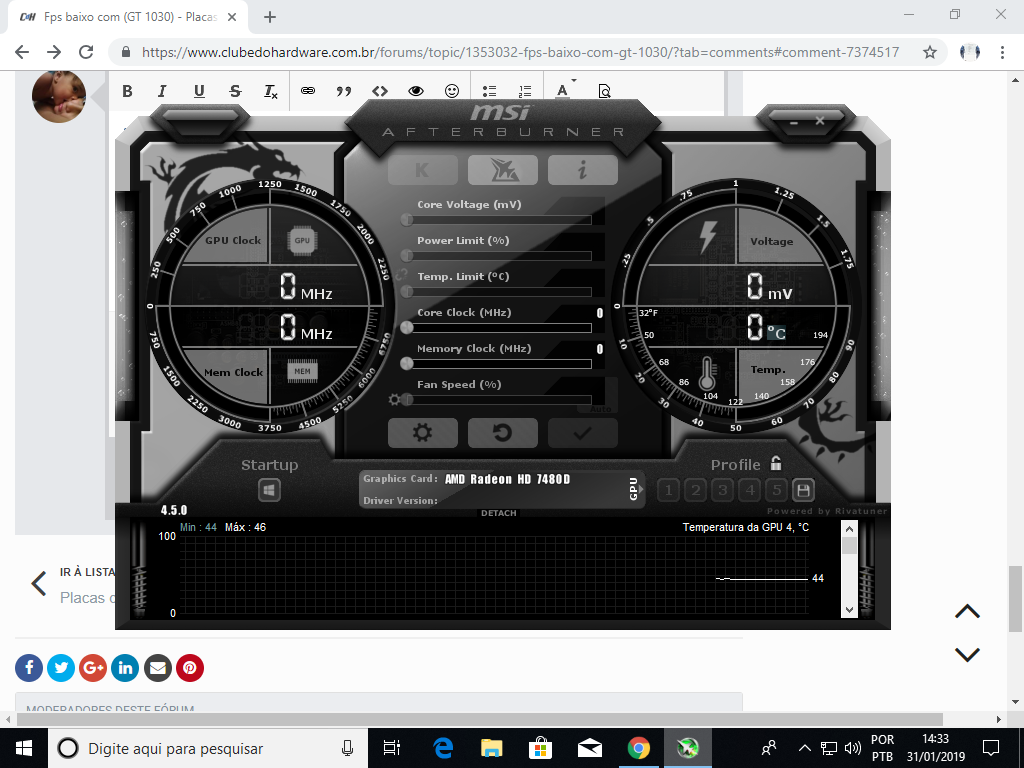Screen dimensions: 1024x768
Task: Toggle fan speed Auto mode
Action: click(601, 409)
